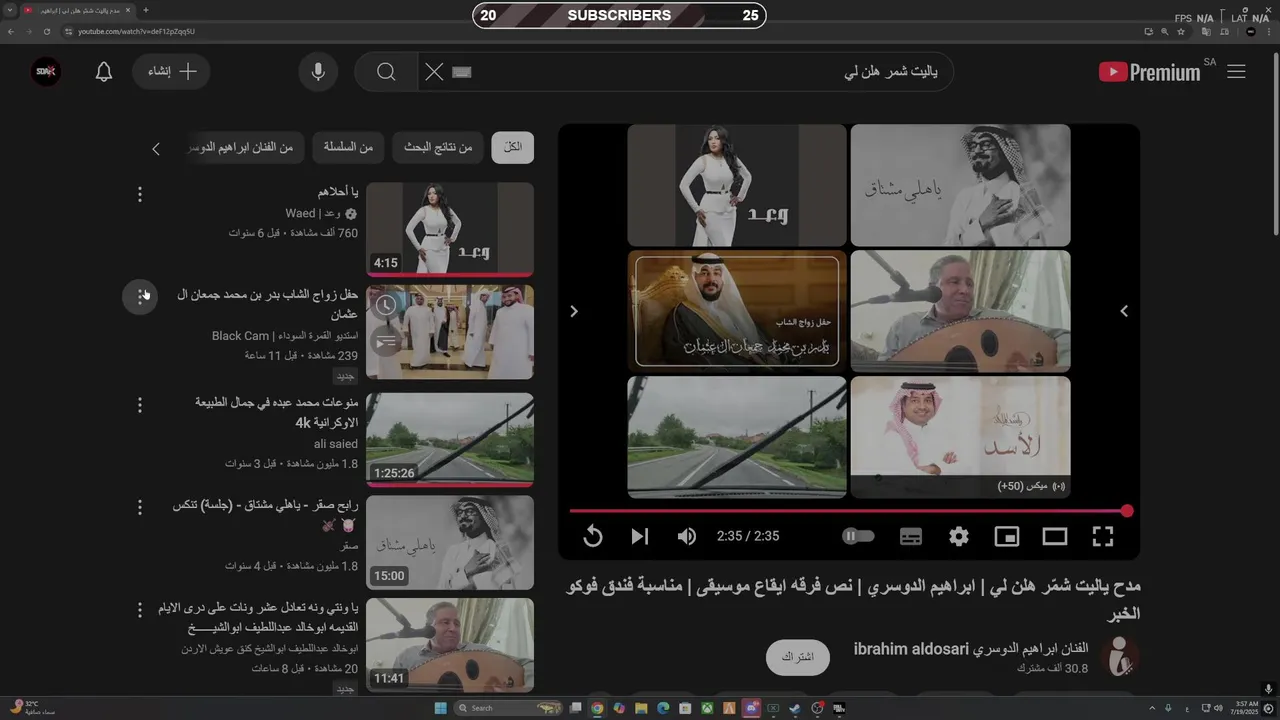Open the 1:25:26 road video thumbnail
The height and width of the screenshot is (720, 1280).
click(450, 439)
